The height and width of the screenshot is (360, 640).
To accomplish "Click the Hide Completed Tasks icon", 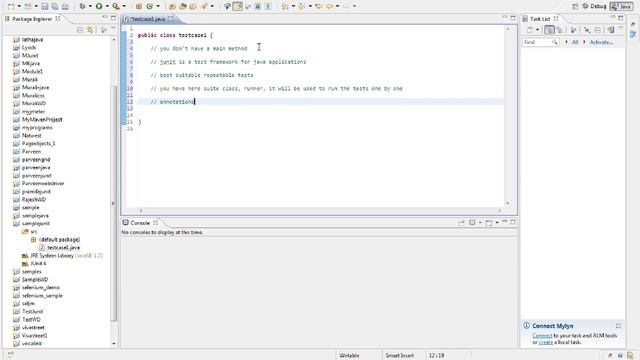I will click(587, 30).
